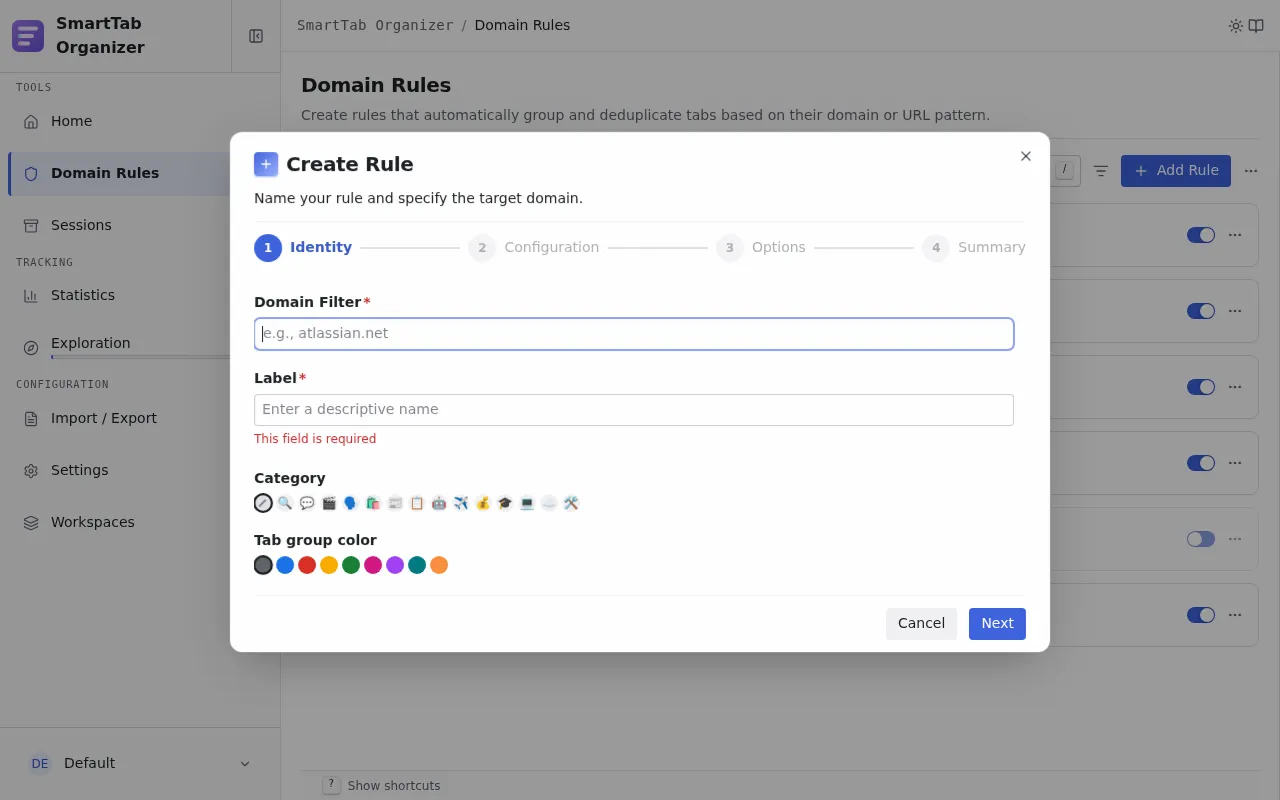1280x800 pixels.
Task: Click the SmartTab Organizer breadcrumb link
Action: [x=375, y=26]
